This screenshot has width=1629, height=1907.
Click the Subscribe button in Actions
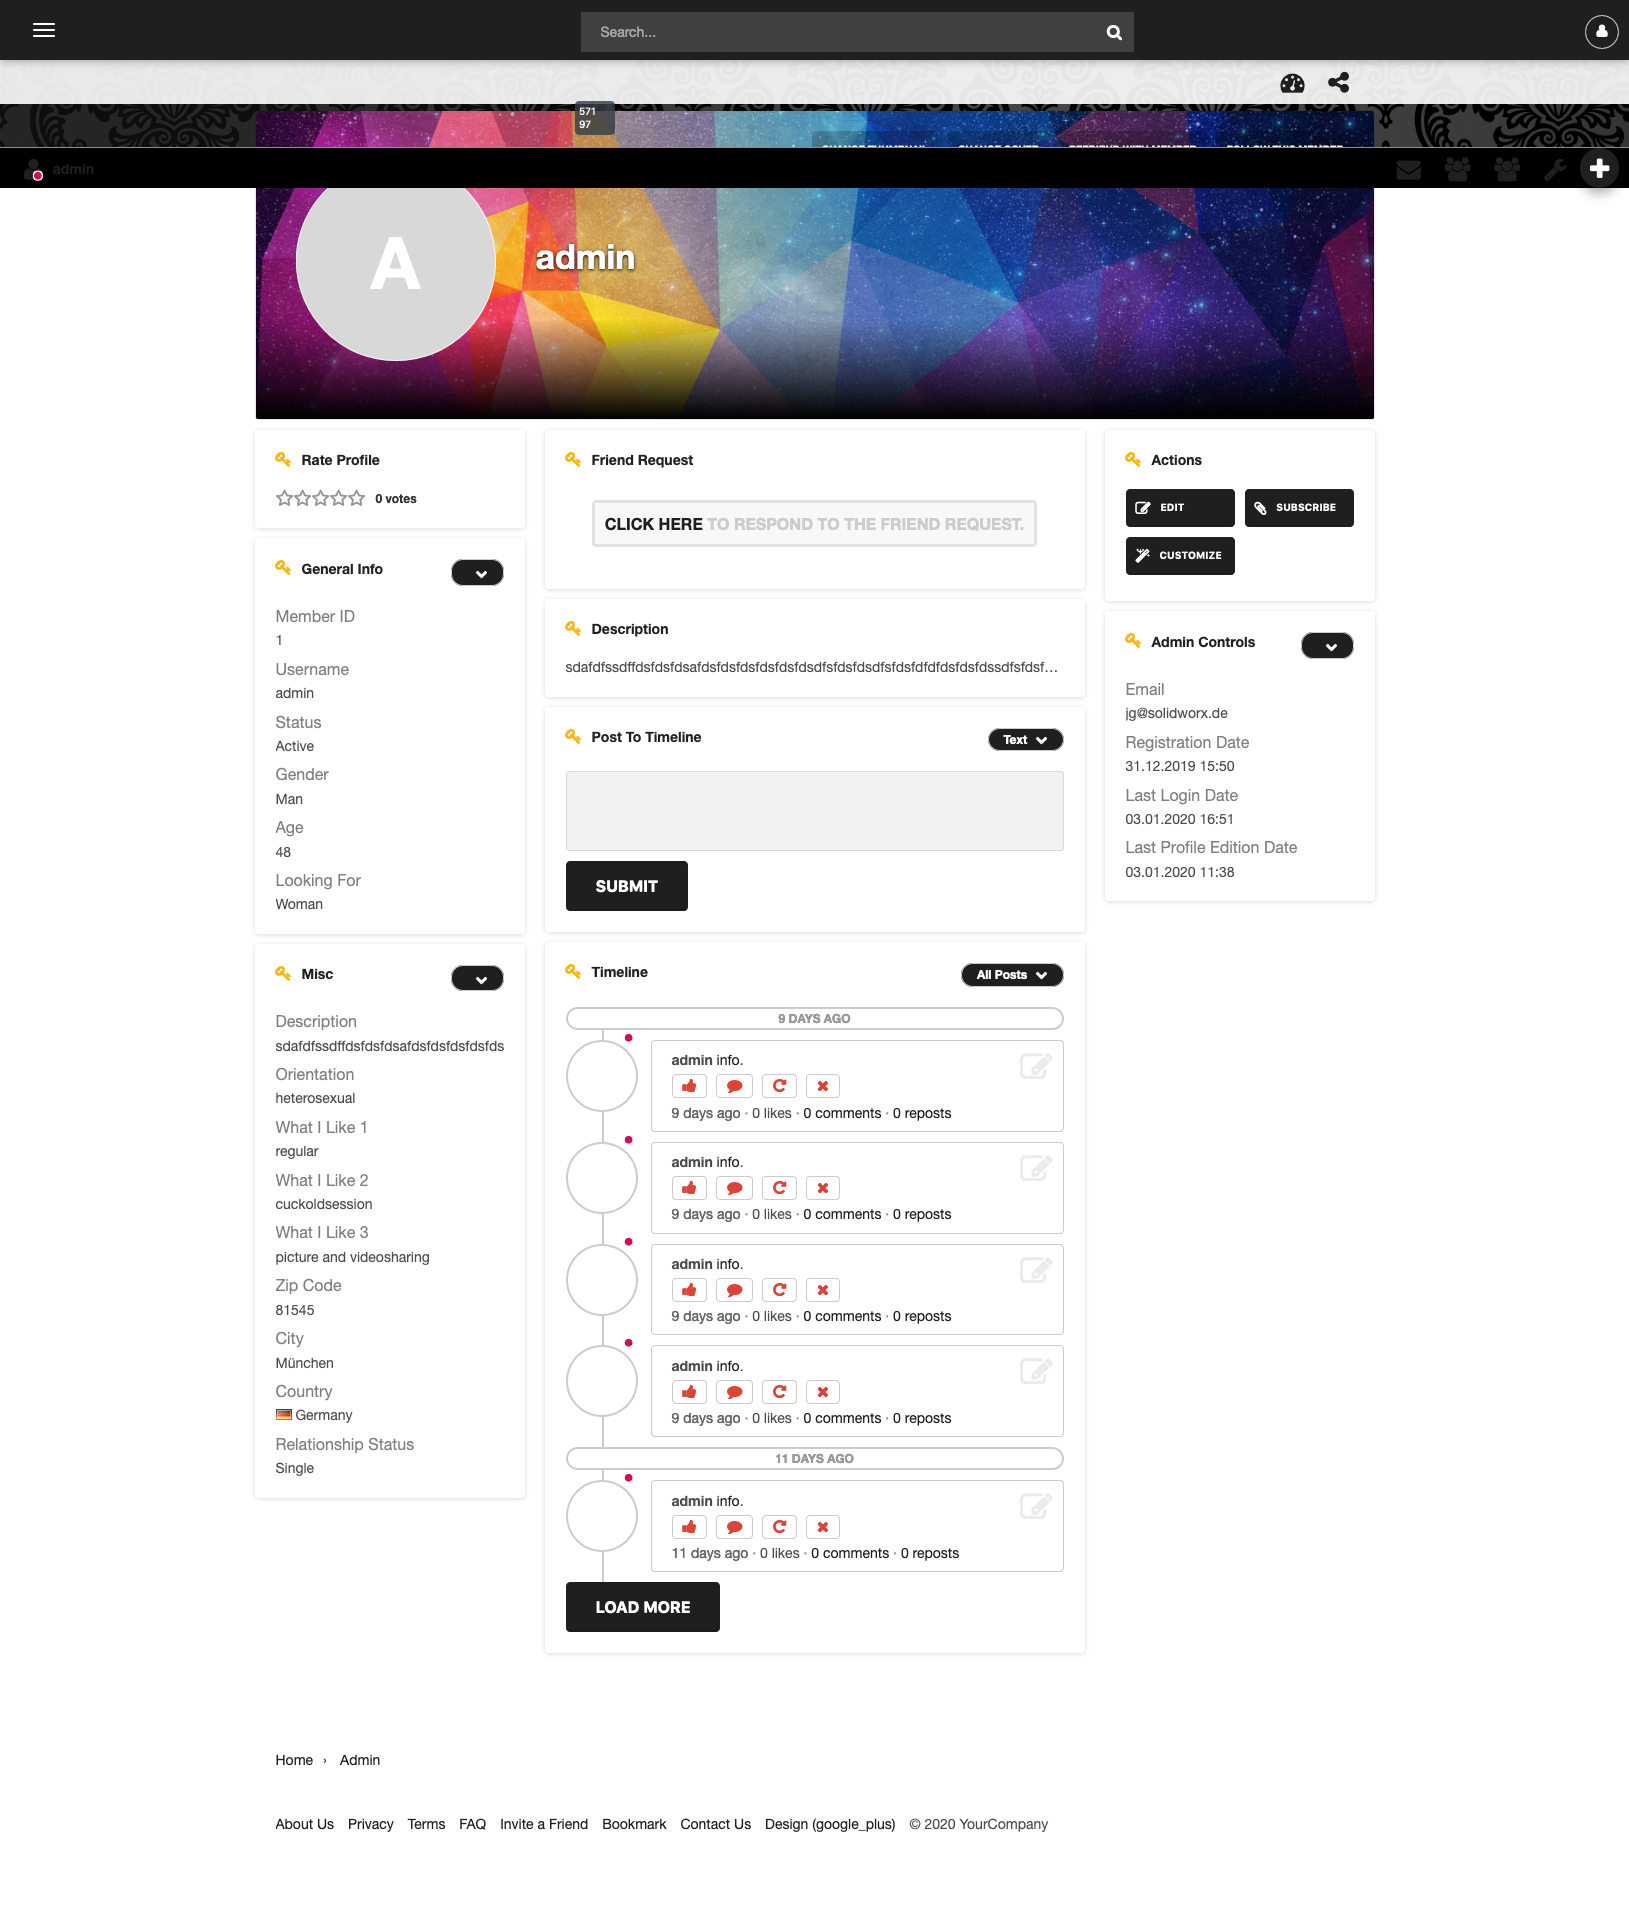point(1298,508)
